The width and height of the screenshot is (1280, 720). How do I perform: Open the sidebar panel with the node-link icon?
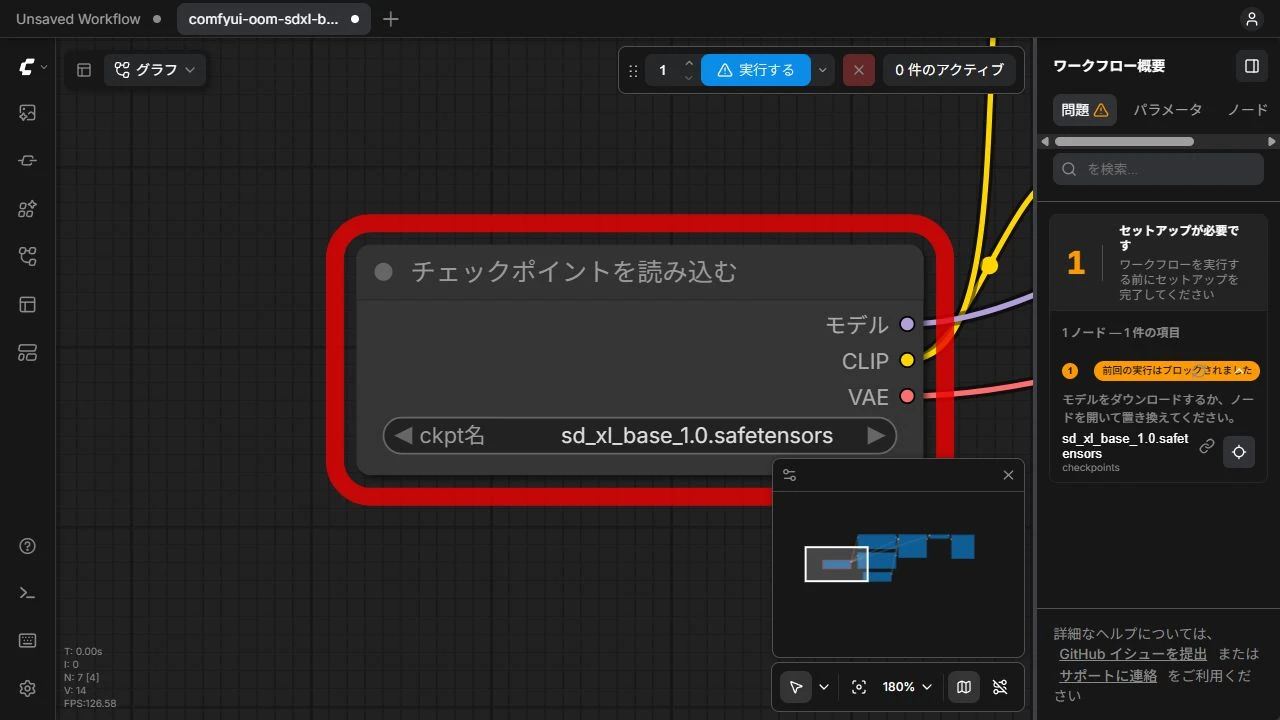27,161
